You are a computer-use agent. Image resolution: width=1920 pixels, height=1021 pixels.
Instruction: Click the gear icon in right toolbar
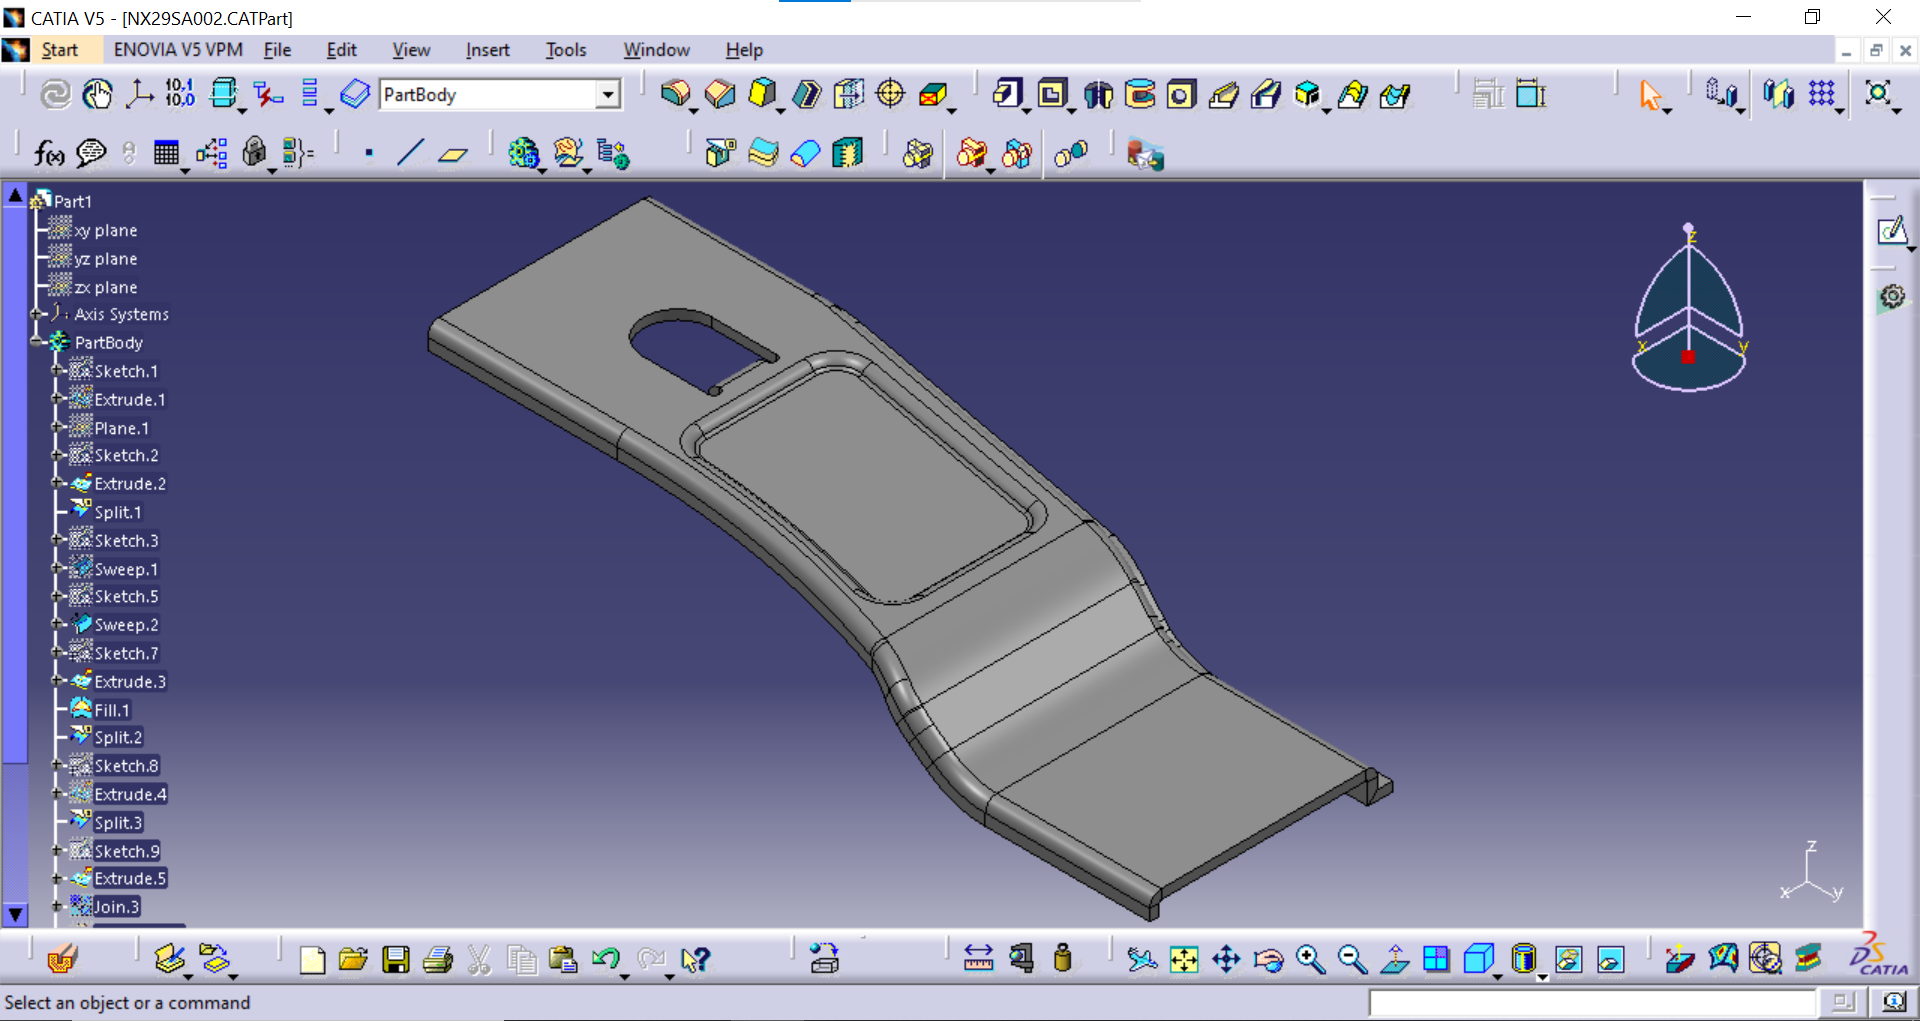(1891, 297)
